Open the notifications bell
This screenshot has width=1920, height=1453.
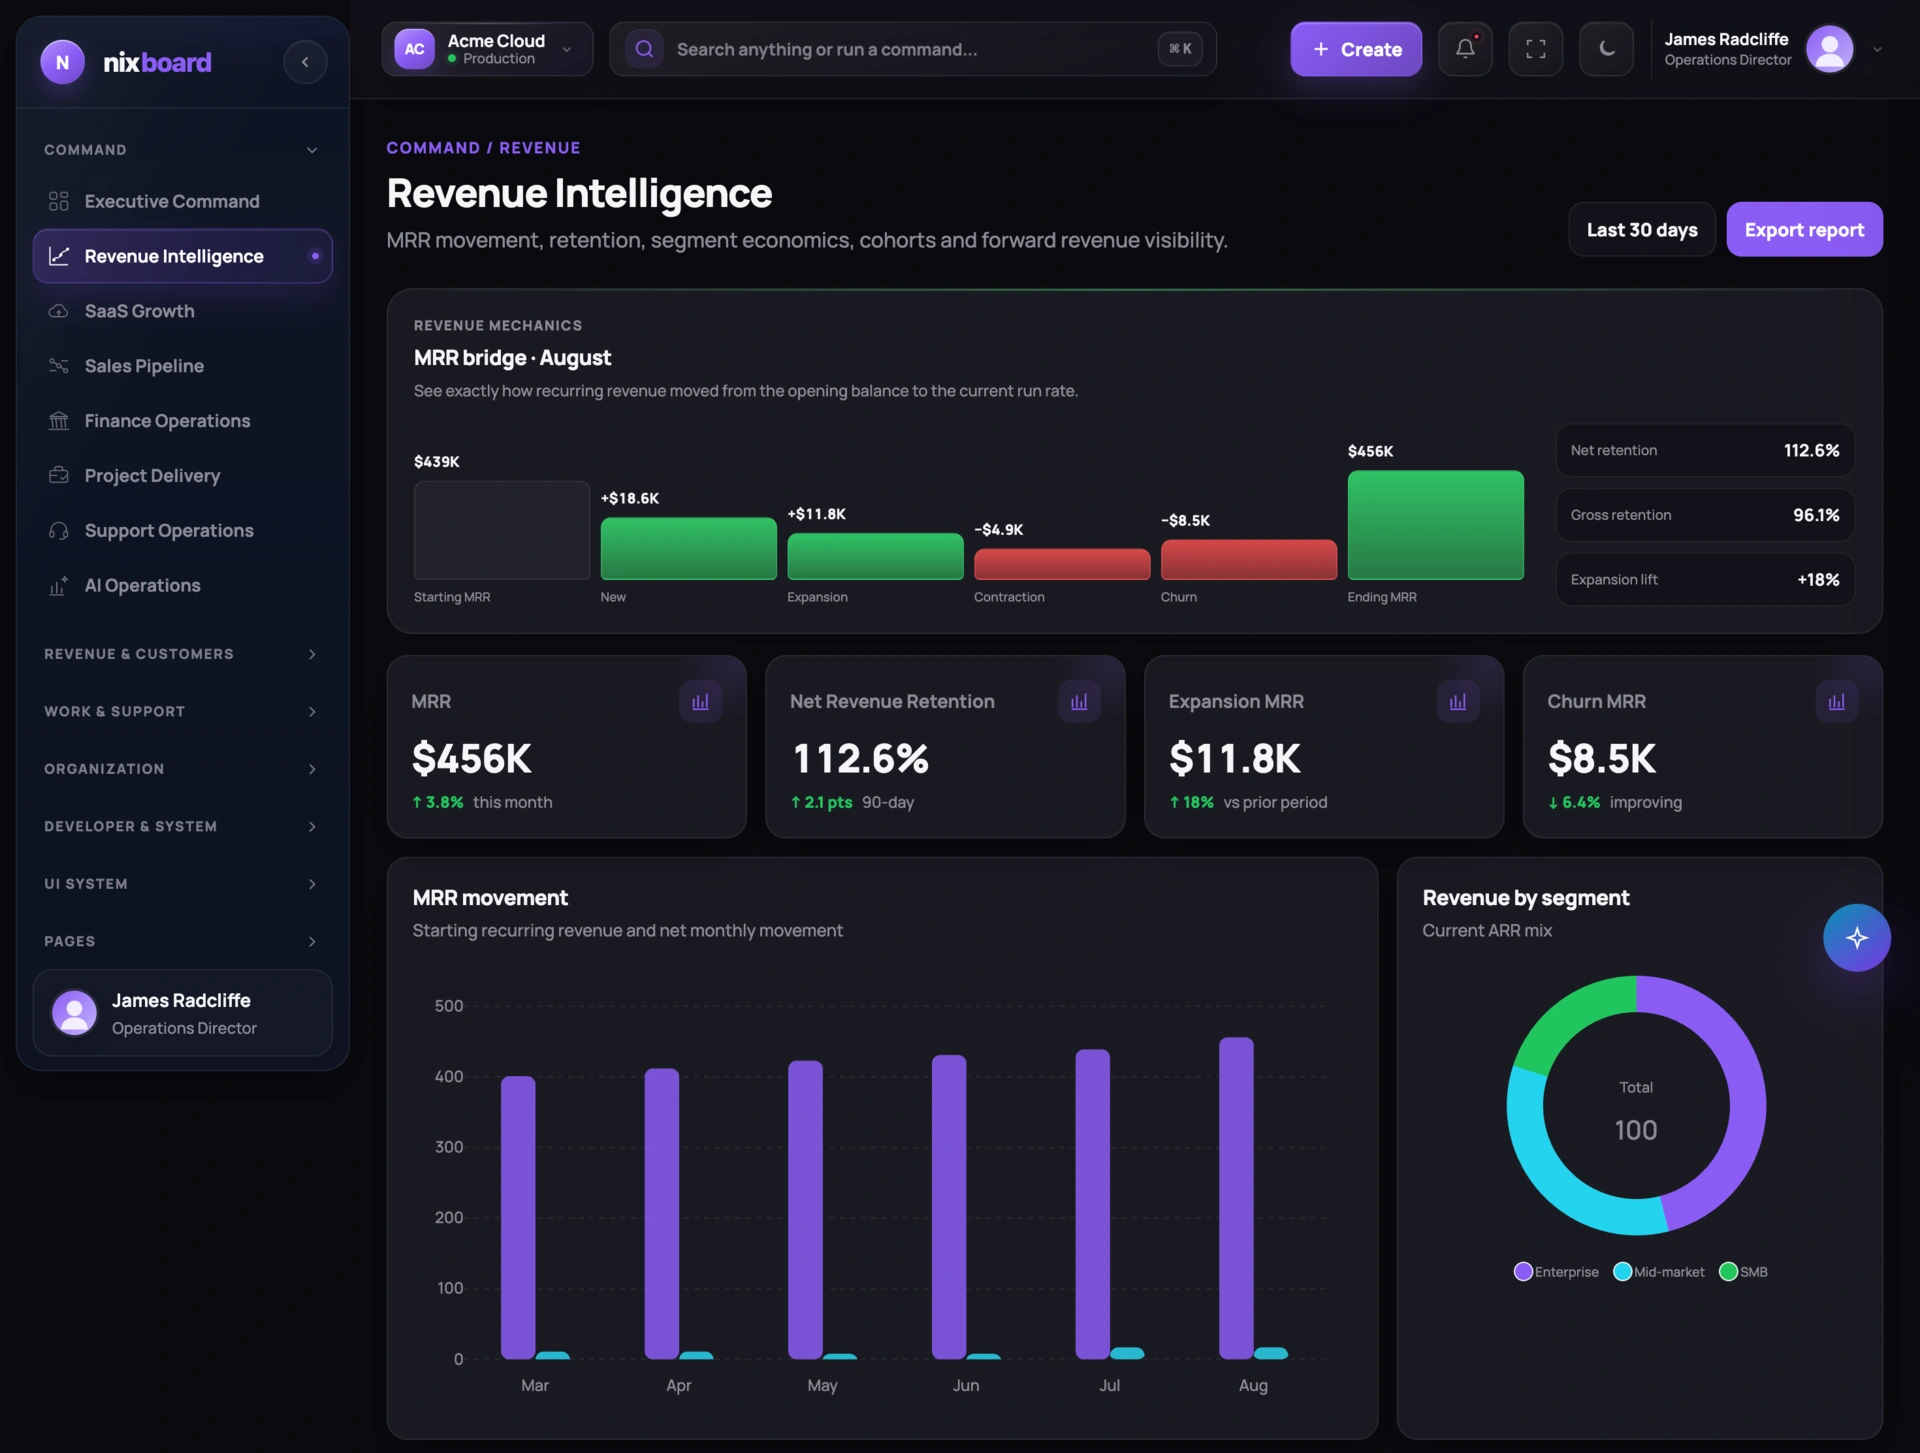pos(1465,49)
